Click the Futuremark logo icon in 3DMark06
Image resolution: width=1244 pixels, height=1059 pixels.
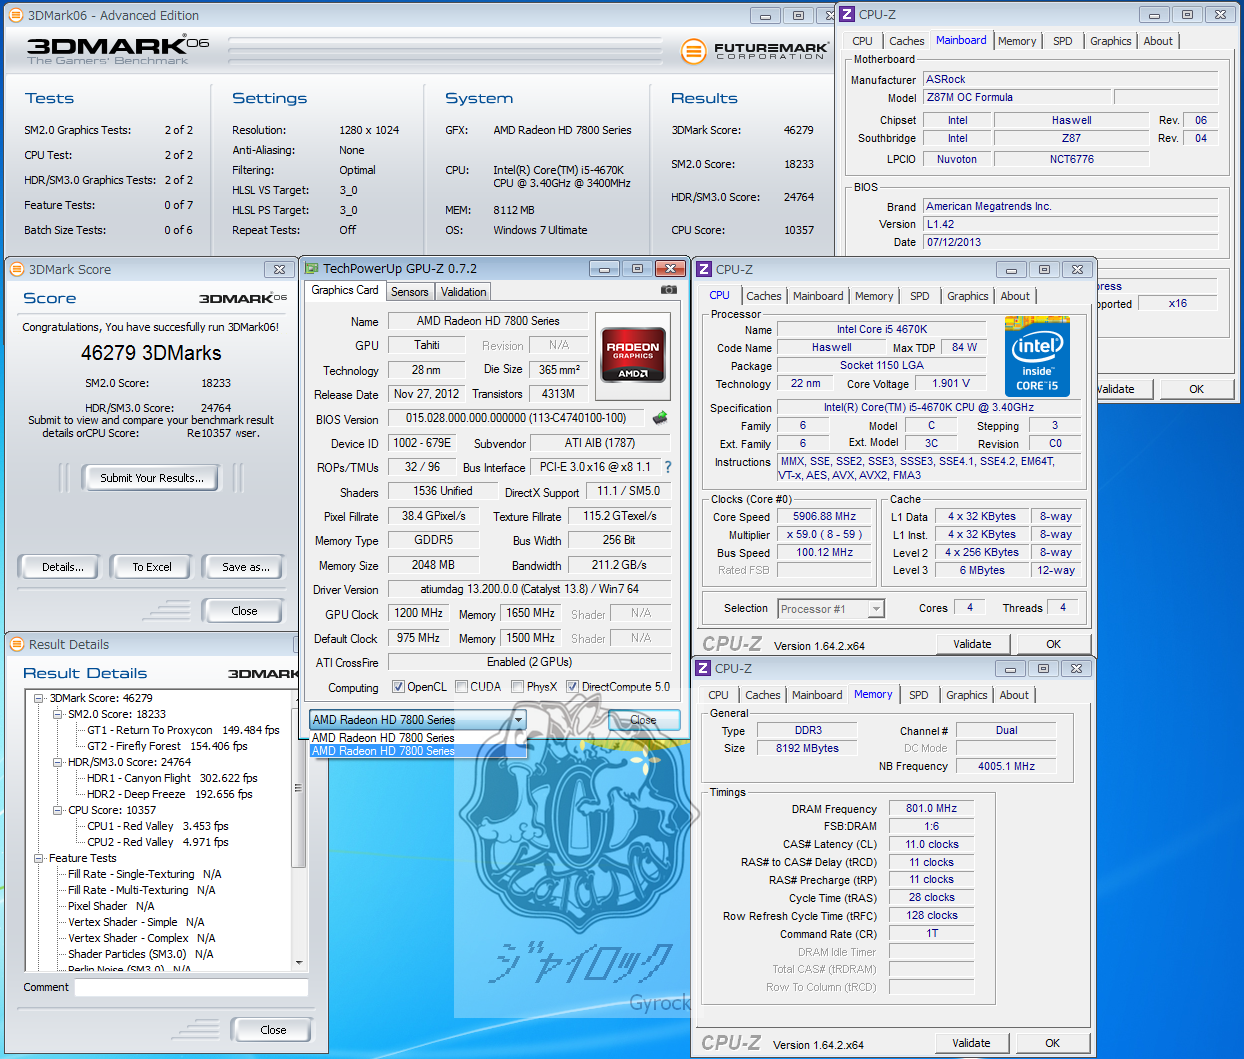coord(693,50)
